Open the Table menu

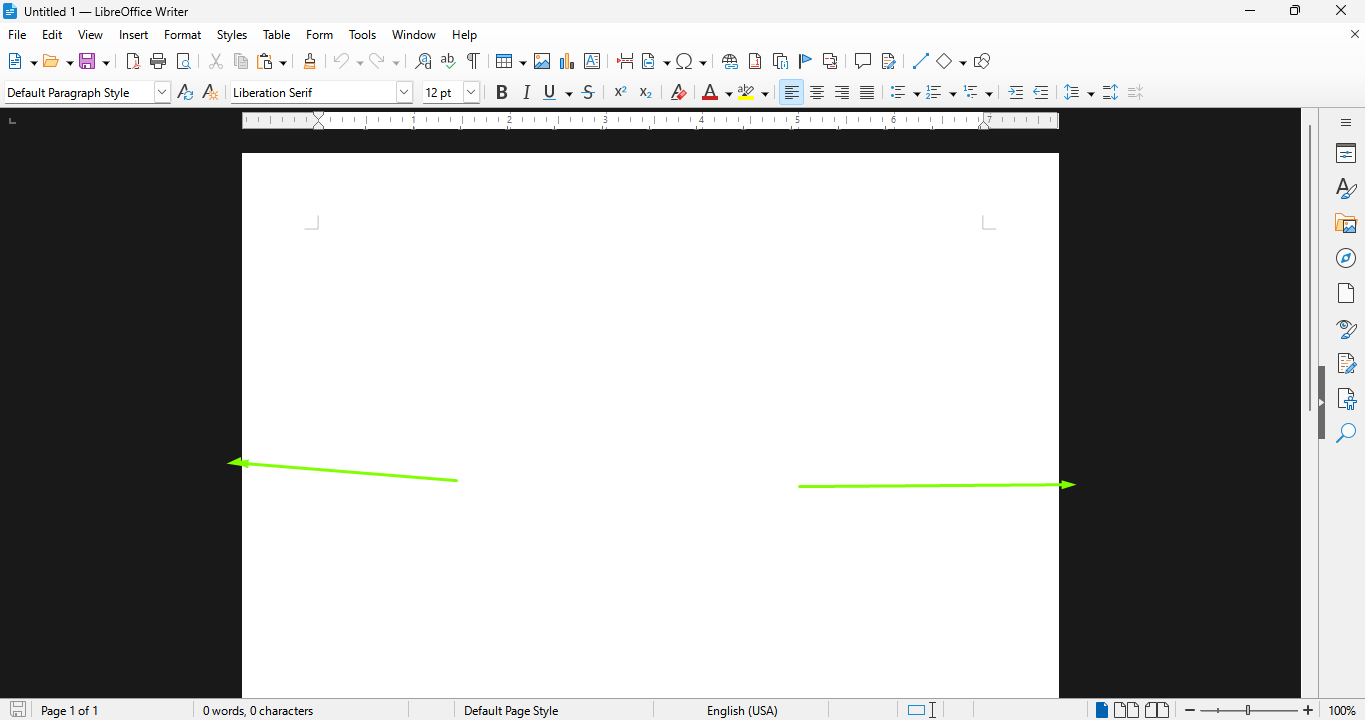click(x=276, y=35)
